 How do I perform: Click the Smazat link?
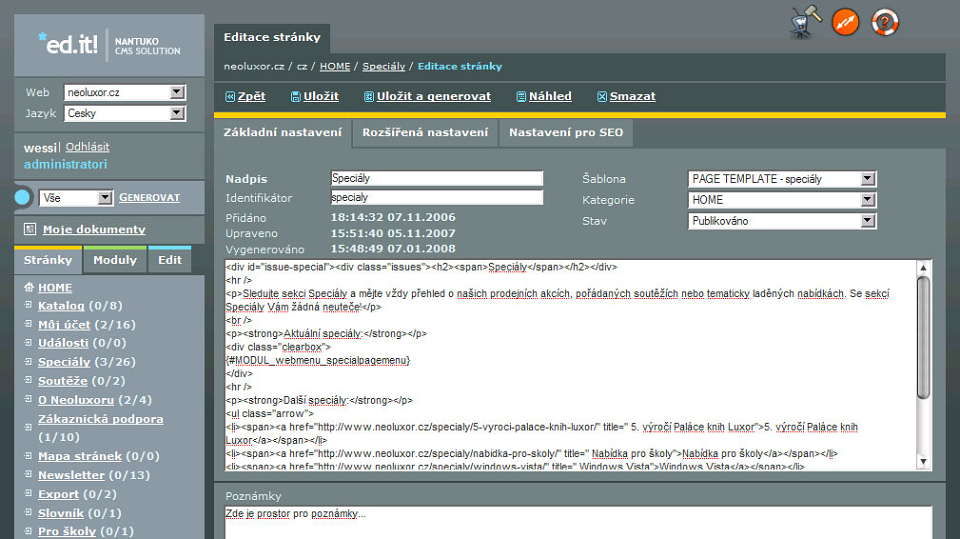(632, 96)
